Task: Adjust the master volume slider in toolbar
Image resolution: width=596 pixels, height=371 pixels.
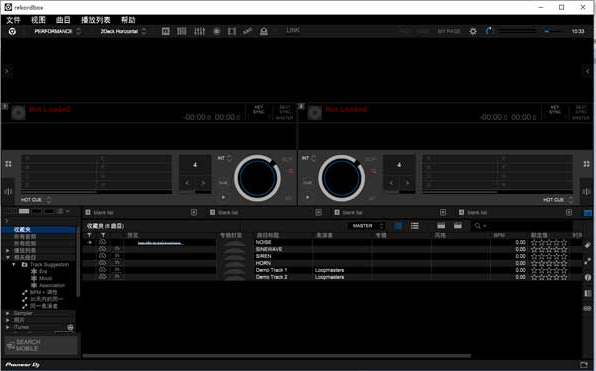Action: (x=518, y=31)
